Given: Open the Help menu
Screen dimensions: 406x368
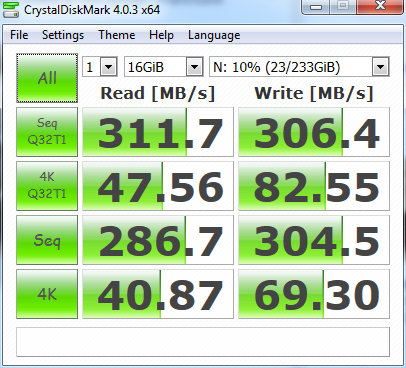Looking at the screenshot, I should pos(161,35).
